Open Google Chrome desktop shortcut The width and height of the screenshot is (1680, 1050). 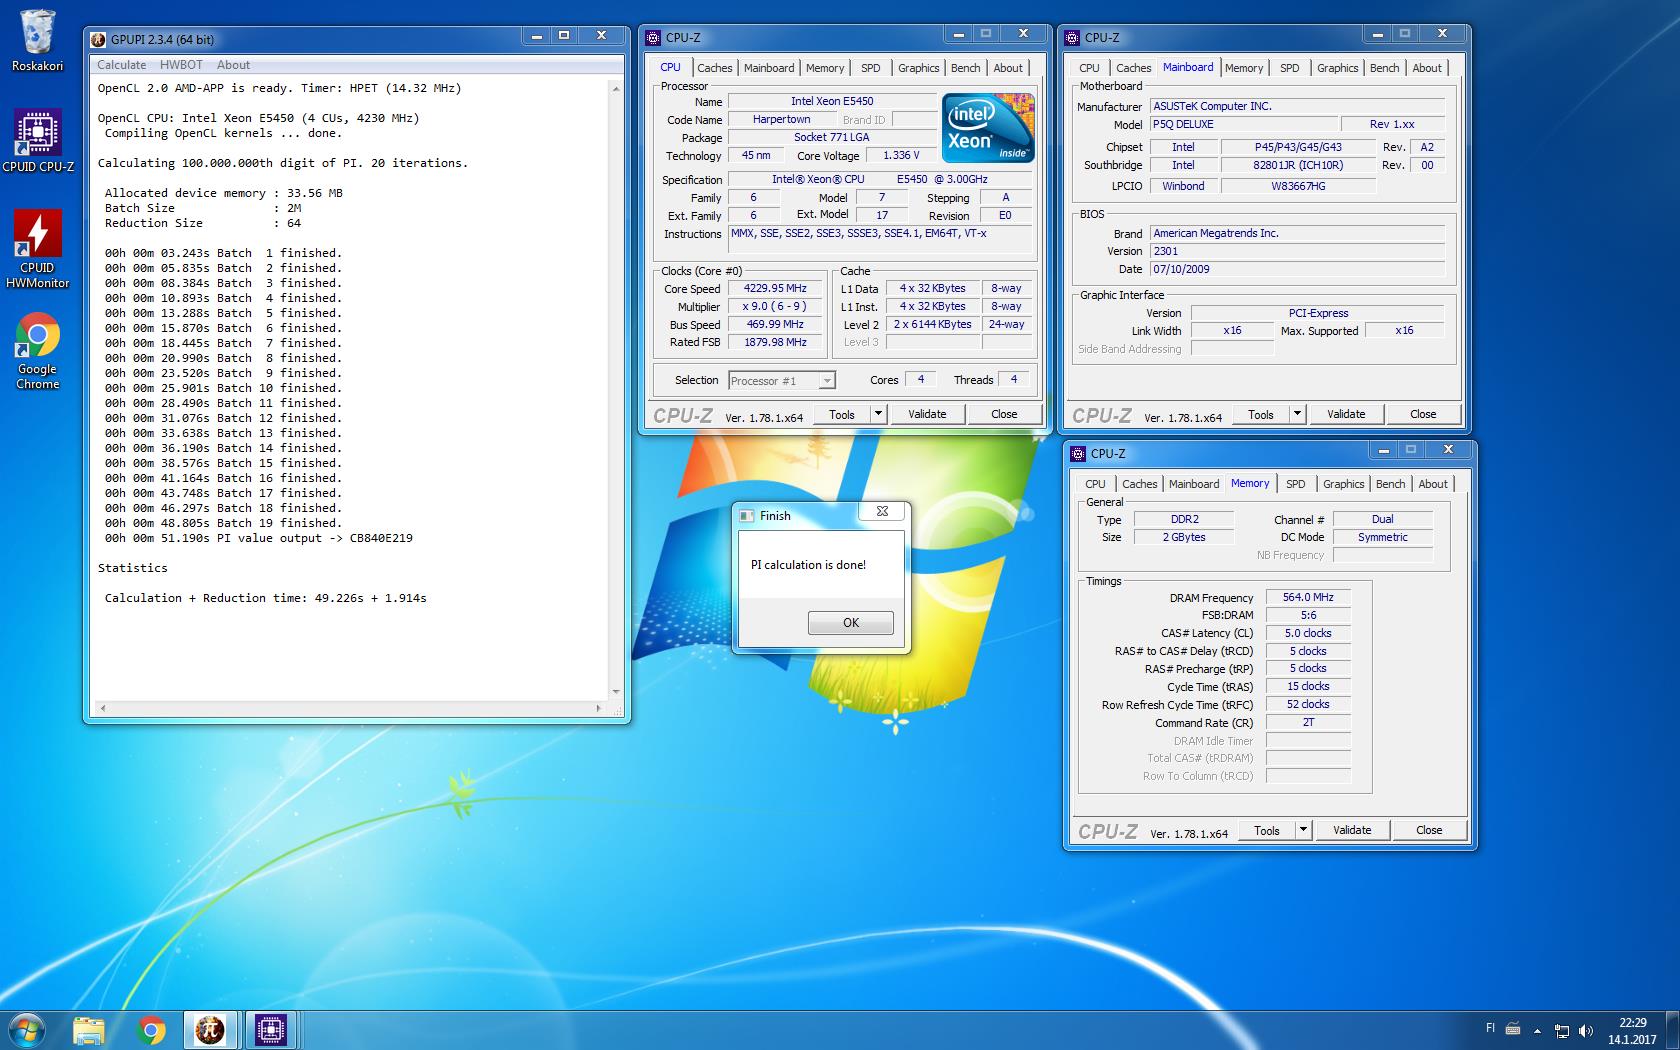(37, 351)
